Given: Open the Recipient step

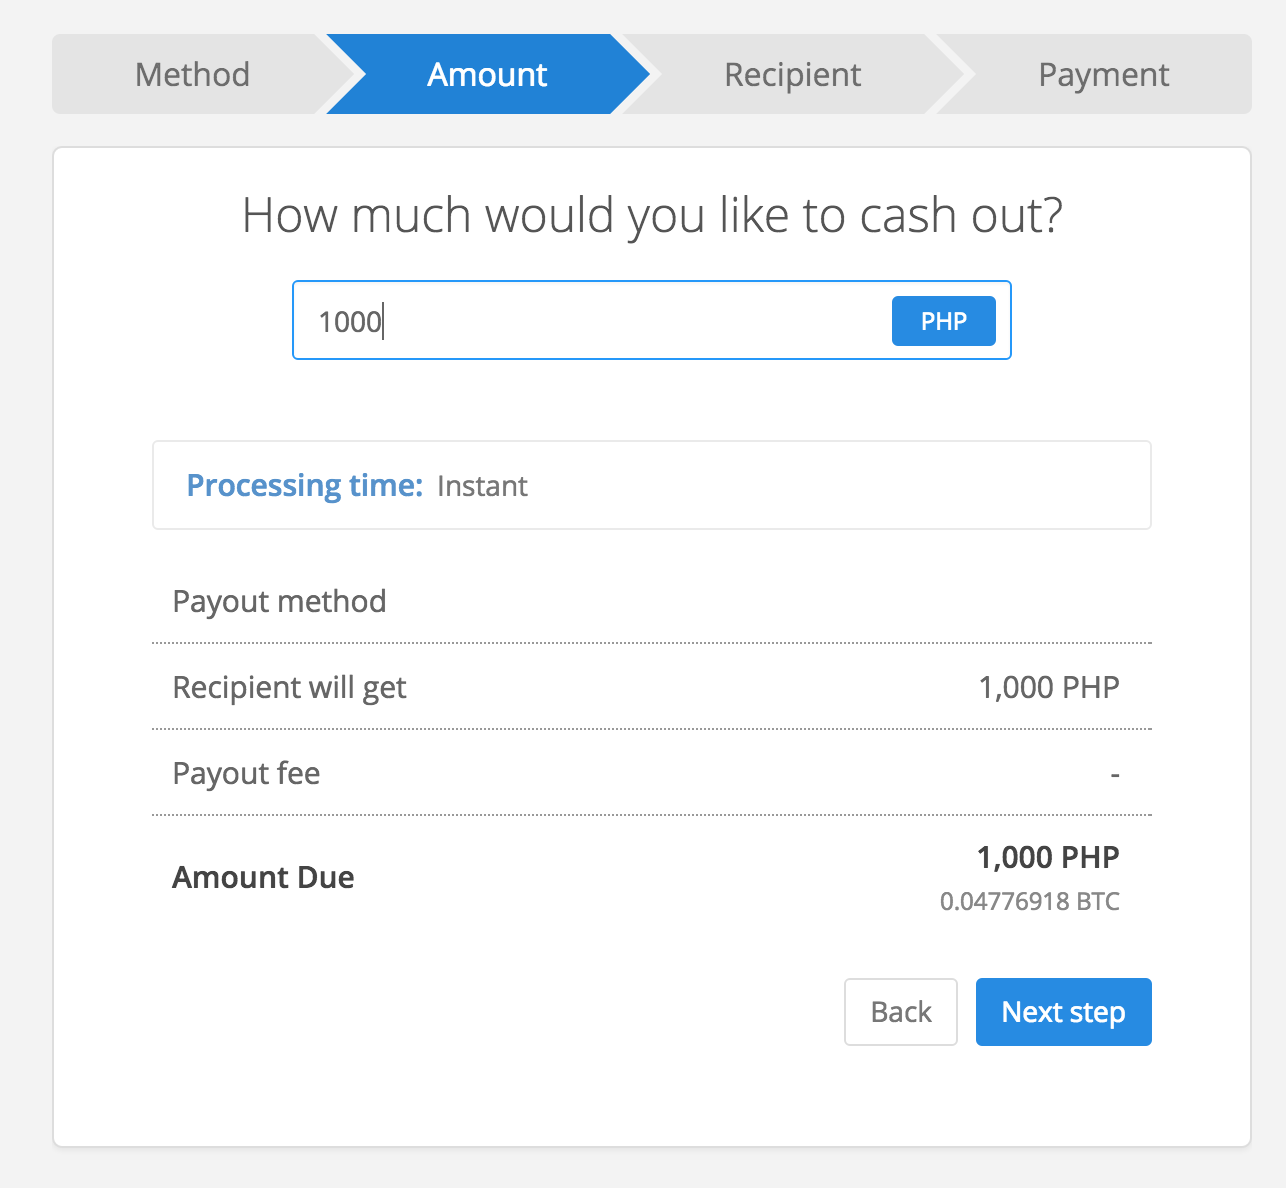Looking at the screenshot, I should pyautogui.click(x=792, y=75).
